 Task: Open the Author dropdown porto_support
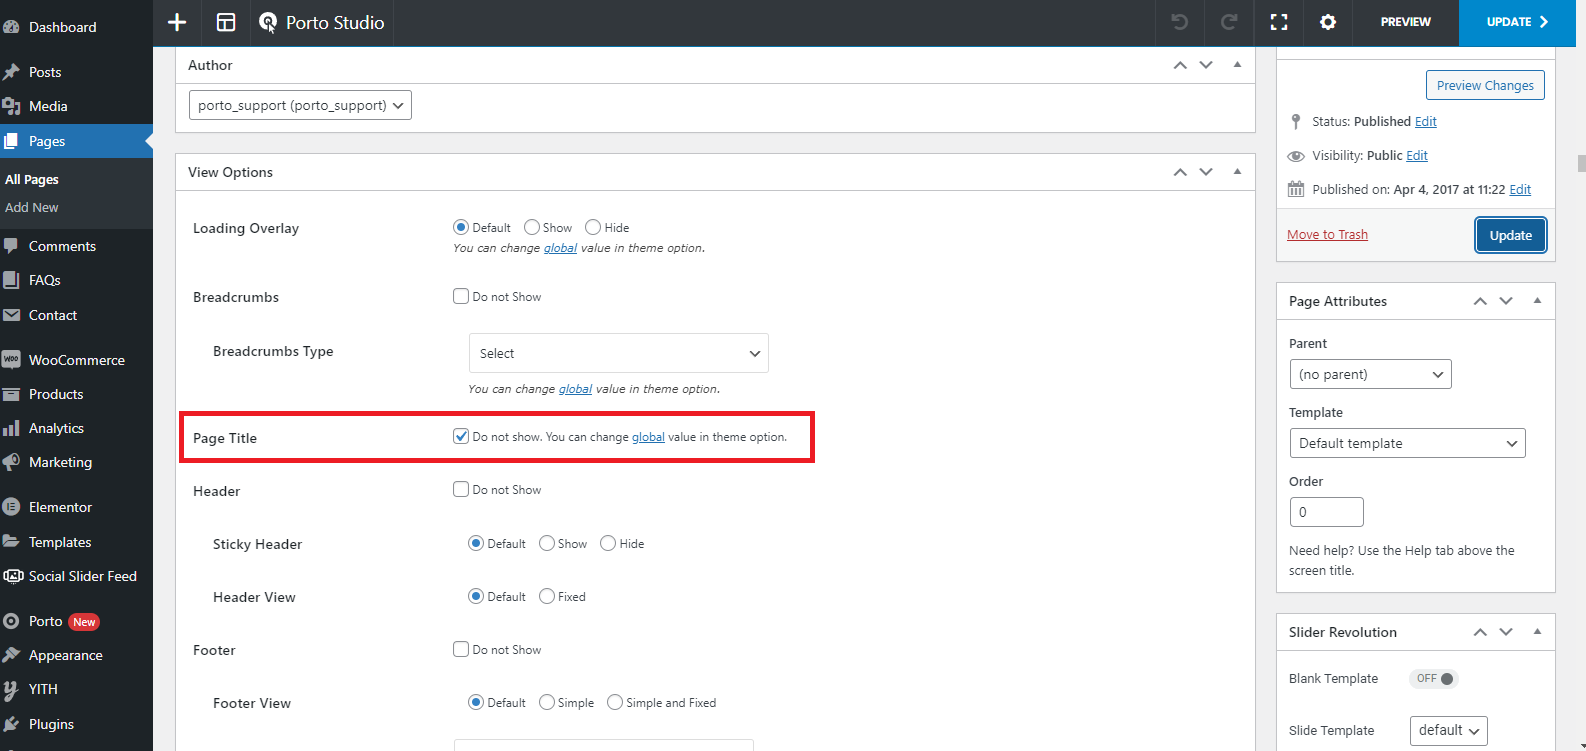(x=300, y=105)
